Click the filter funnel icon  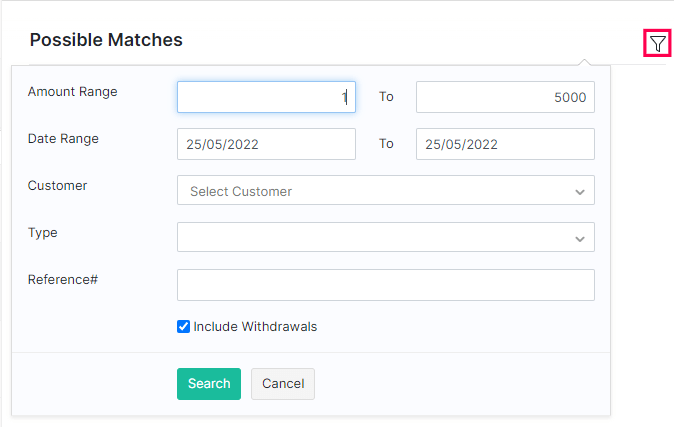(657, 43)
